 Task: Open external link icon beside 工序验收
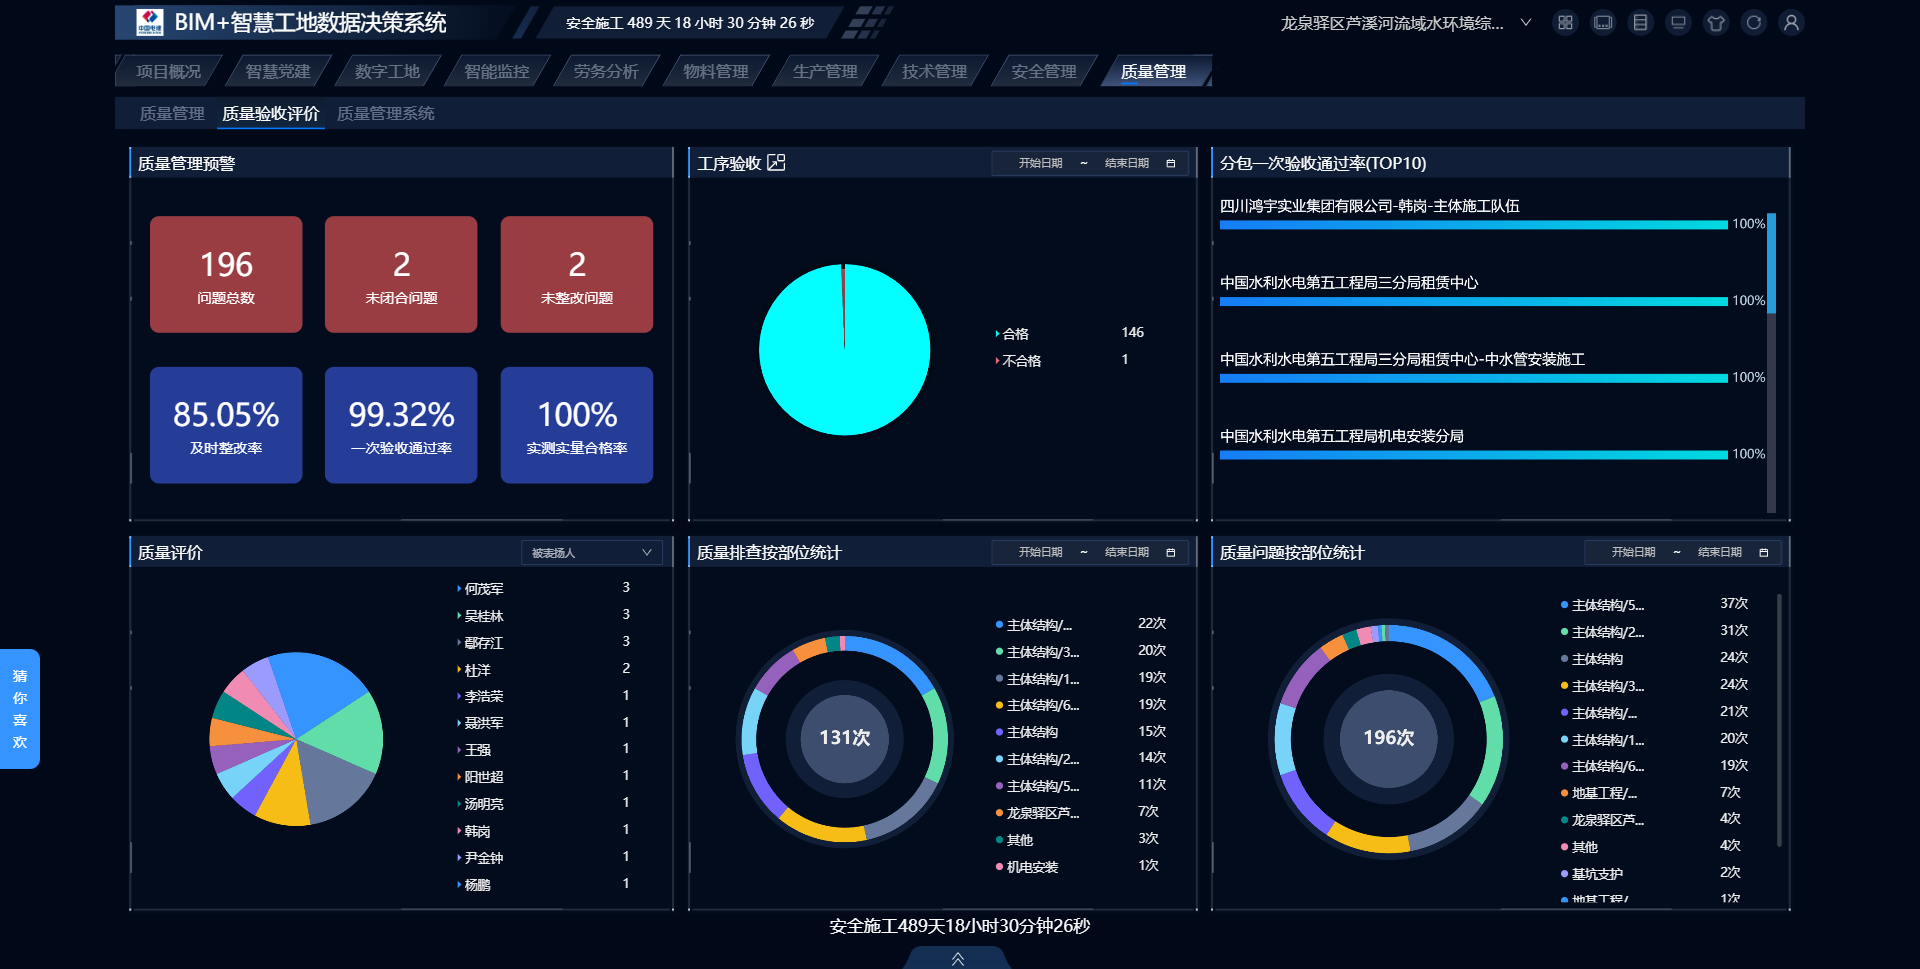(776, 163)
